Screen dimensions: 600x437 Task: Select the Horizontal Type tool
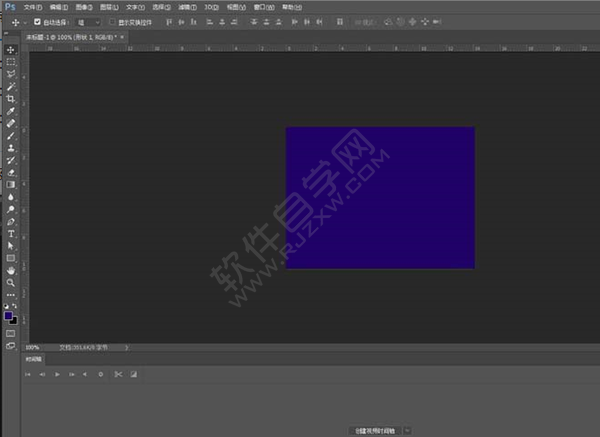click(11, 233)
